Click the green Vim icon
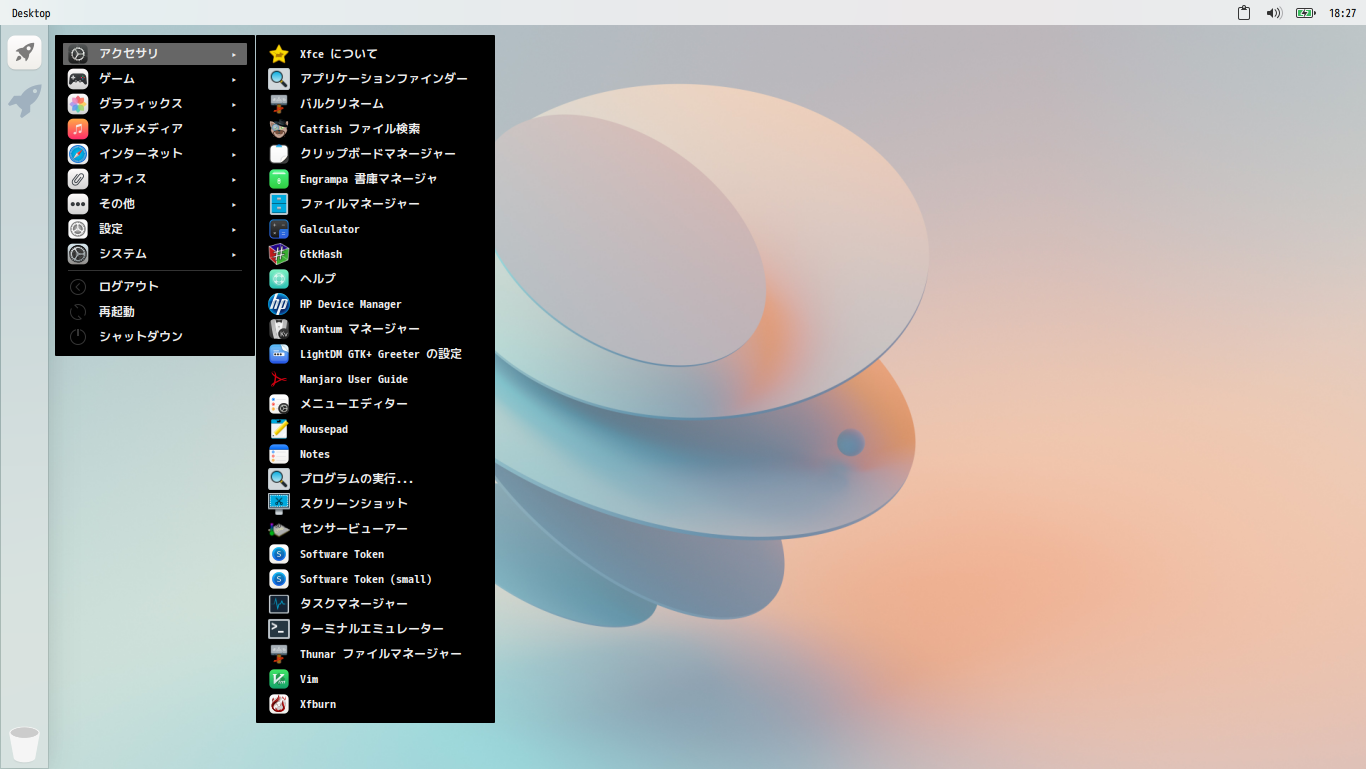The width and height of the screenshot is (1366, 769). pyautogui.click(x=279, y=679)
